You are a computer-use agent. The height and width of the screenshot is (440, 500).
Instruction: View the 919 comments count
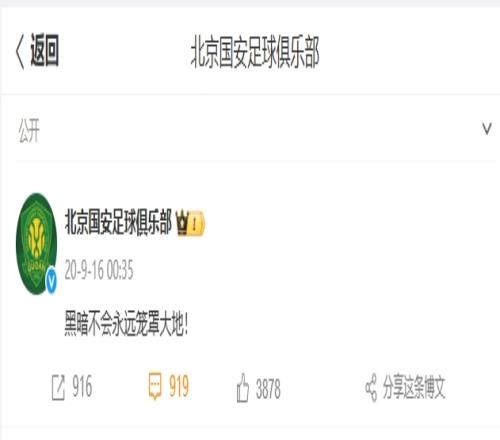179,386
